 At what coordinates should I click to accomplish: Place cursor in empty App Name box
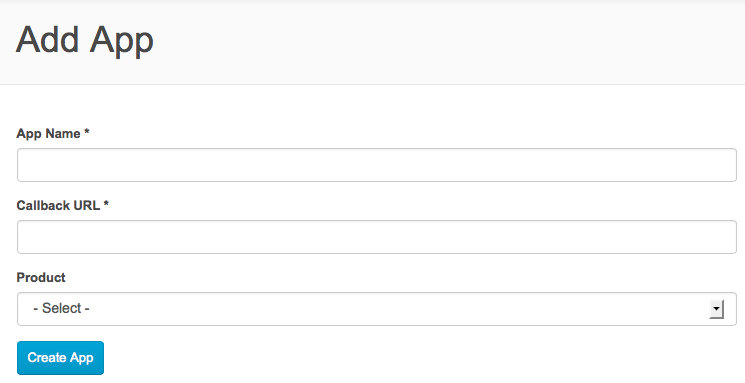tap(377, 165)
